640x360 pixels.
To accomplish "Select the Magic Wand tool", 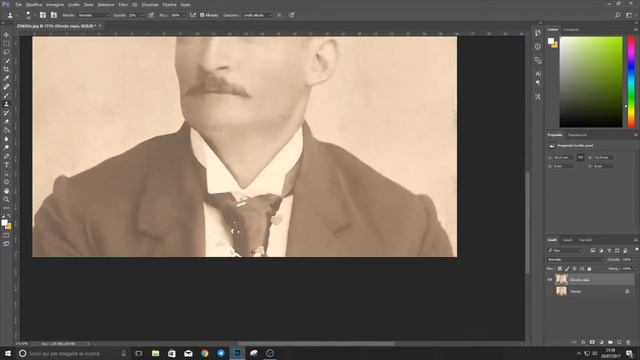I will point(6,60).
